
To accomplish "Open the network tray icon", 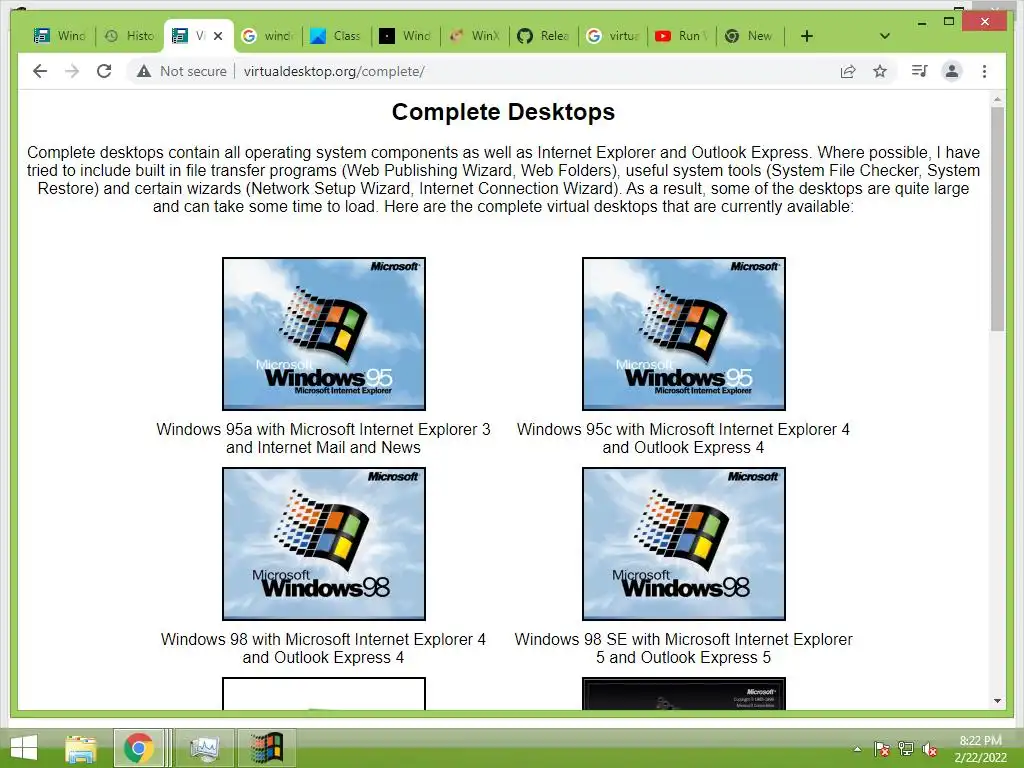I will pyautogui.click(x=906, y=749).
